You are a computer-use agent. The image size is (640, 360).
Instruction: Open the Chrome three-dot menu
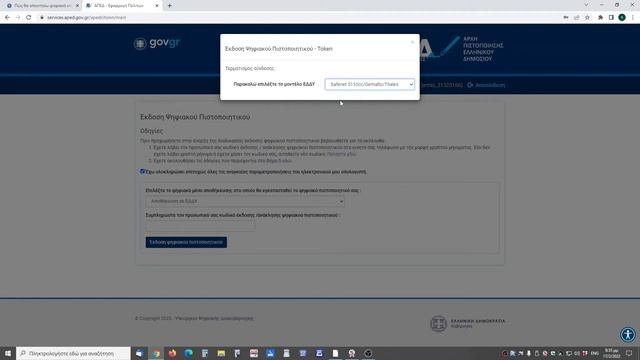pos(633,18)
